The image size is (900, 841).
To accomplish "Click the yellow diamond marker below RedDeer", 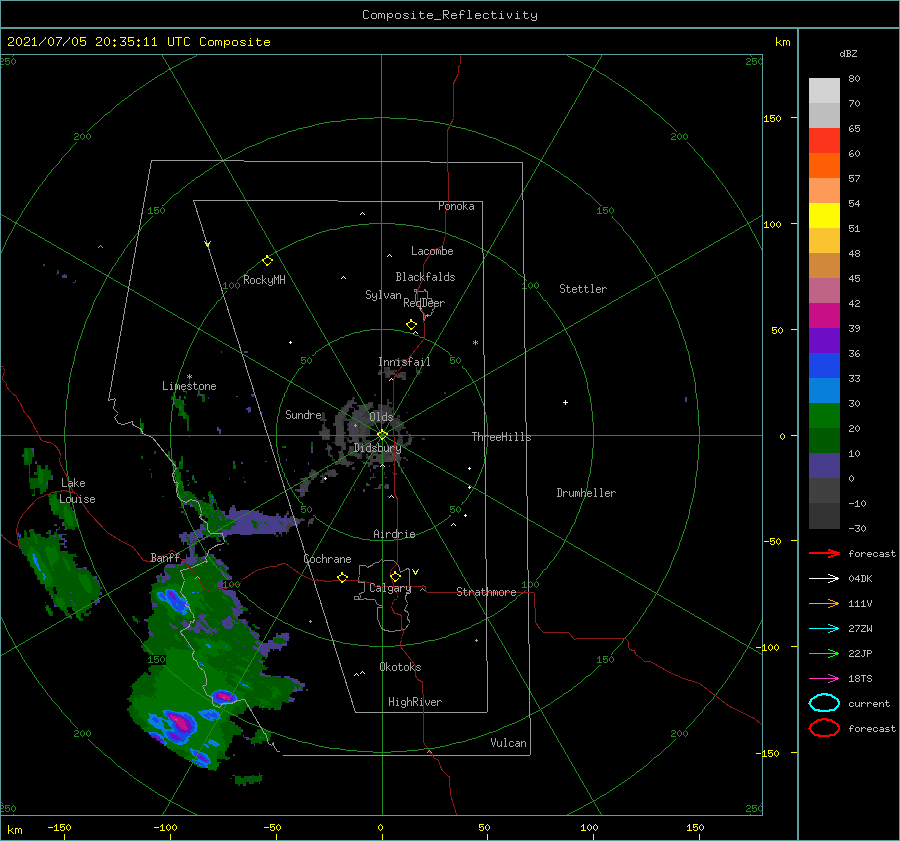I will [412, 325].
